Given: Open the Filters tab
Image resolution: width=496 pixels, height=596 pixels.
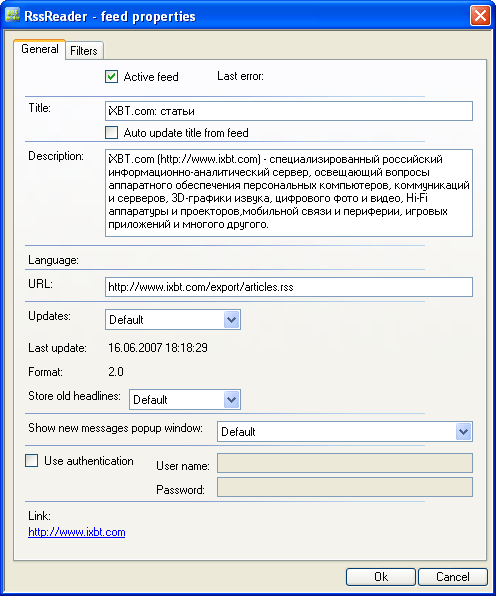Looking at the screenshot, I should [x=84, y=51].
